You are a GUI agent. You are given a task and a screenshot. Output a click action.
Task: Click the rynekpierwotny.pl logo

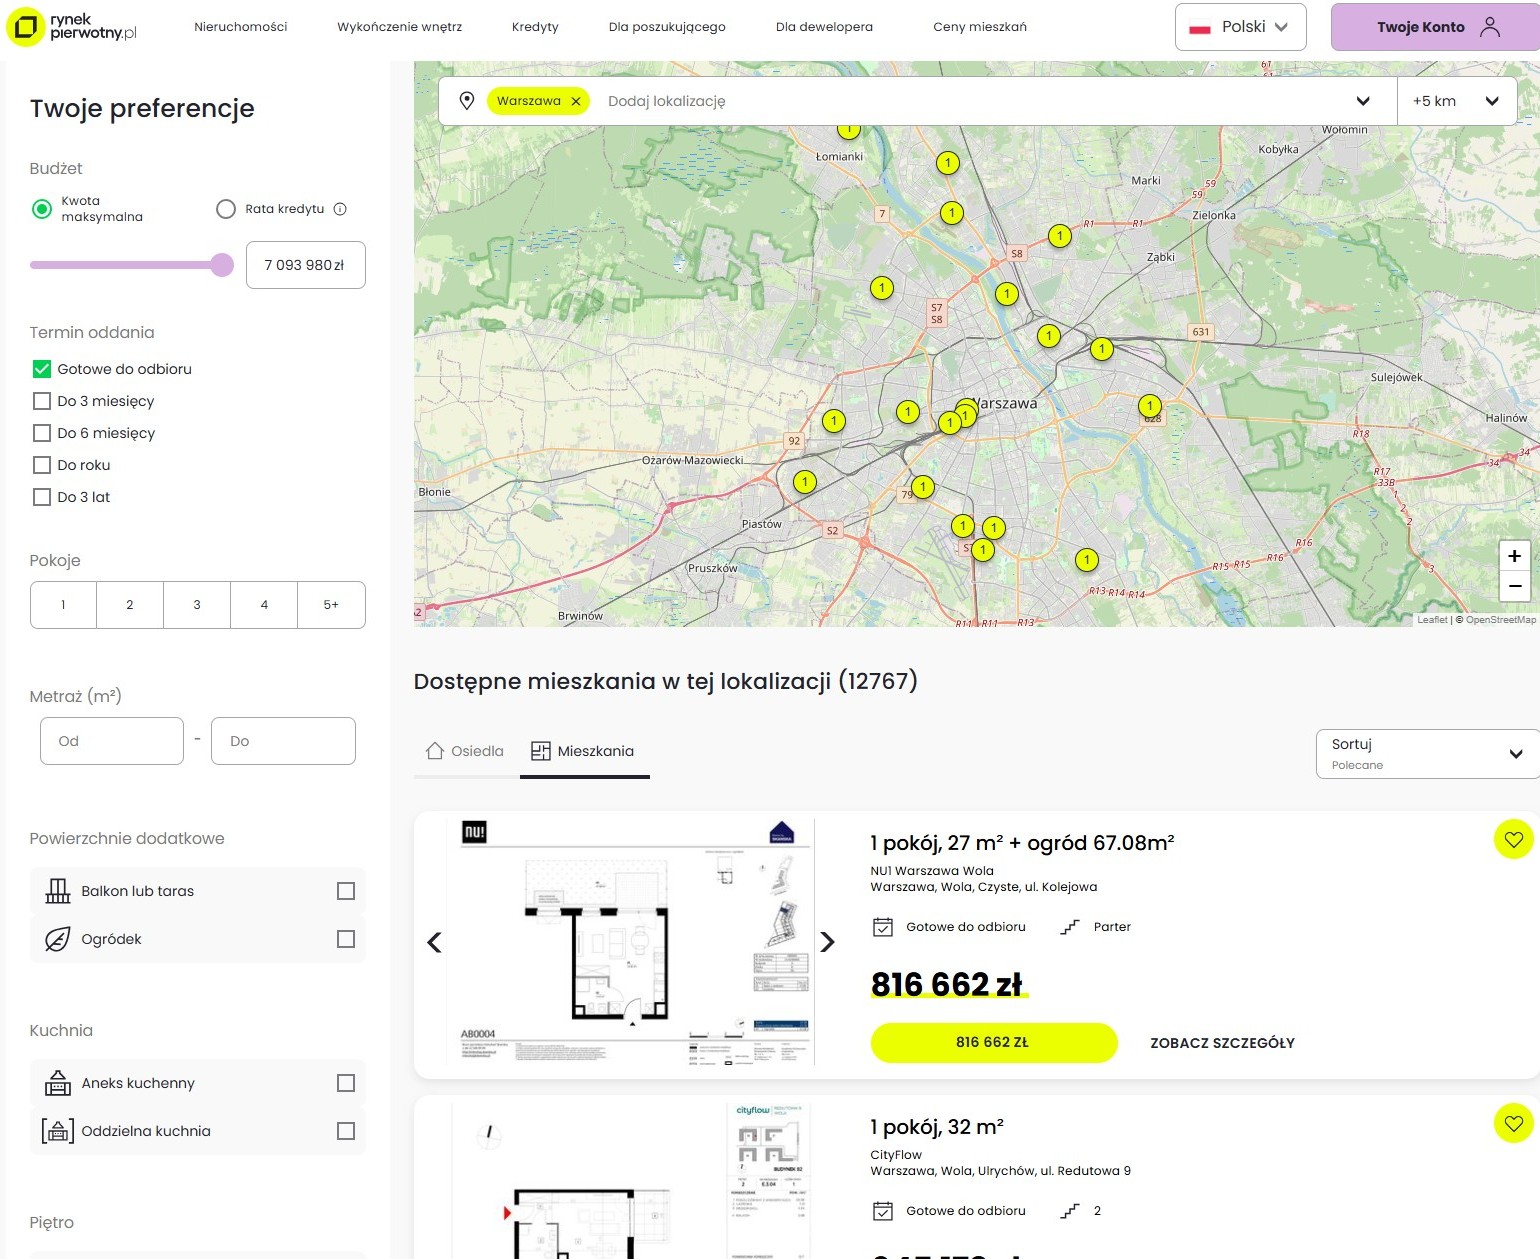(x=72, y=27)
